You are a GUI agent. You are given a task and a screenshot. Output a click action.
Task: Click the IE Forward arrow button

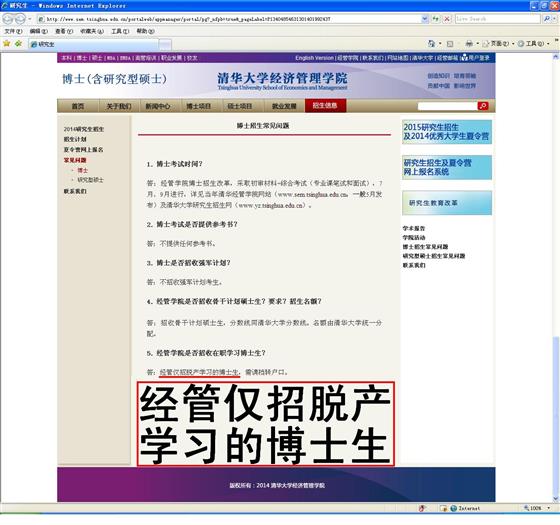coord(20,19)
